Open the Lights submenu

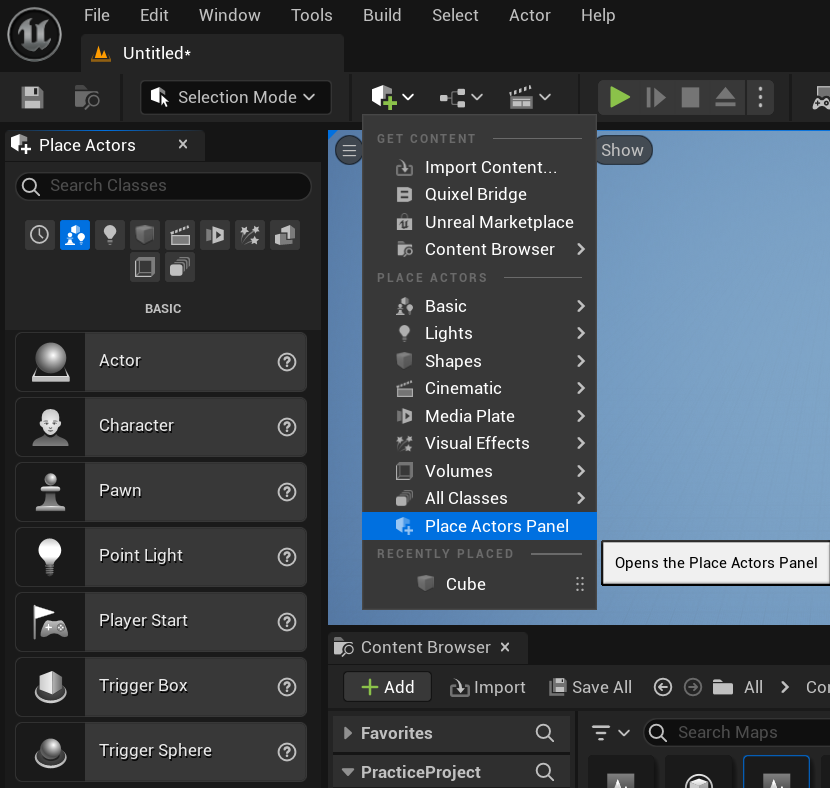coord(479,333)
